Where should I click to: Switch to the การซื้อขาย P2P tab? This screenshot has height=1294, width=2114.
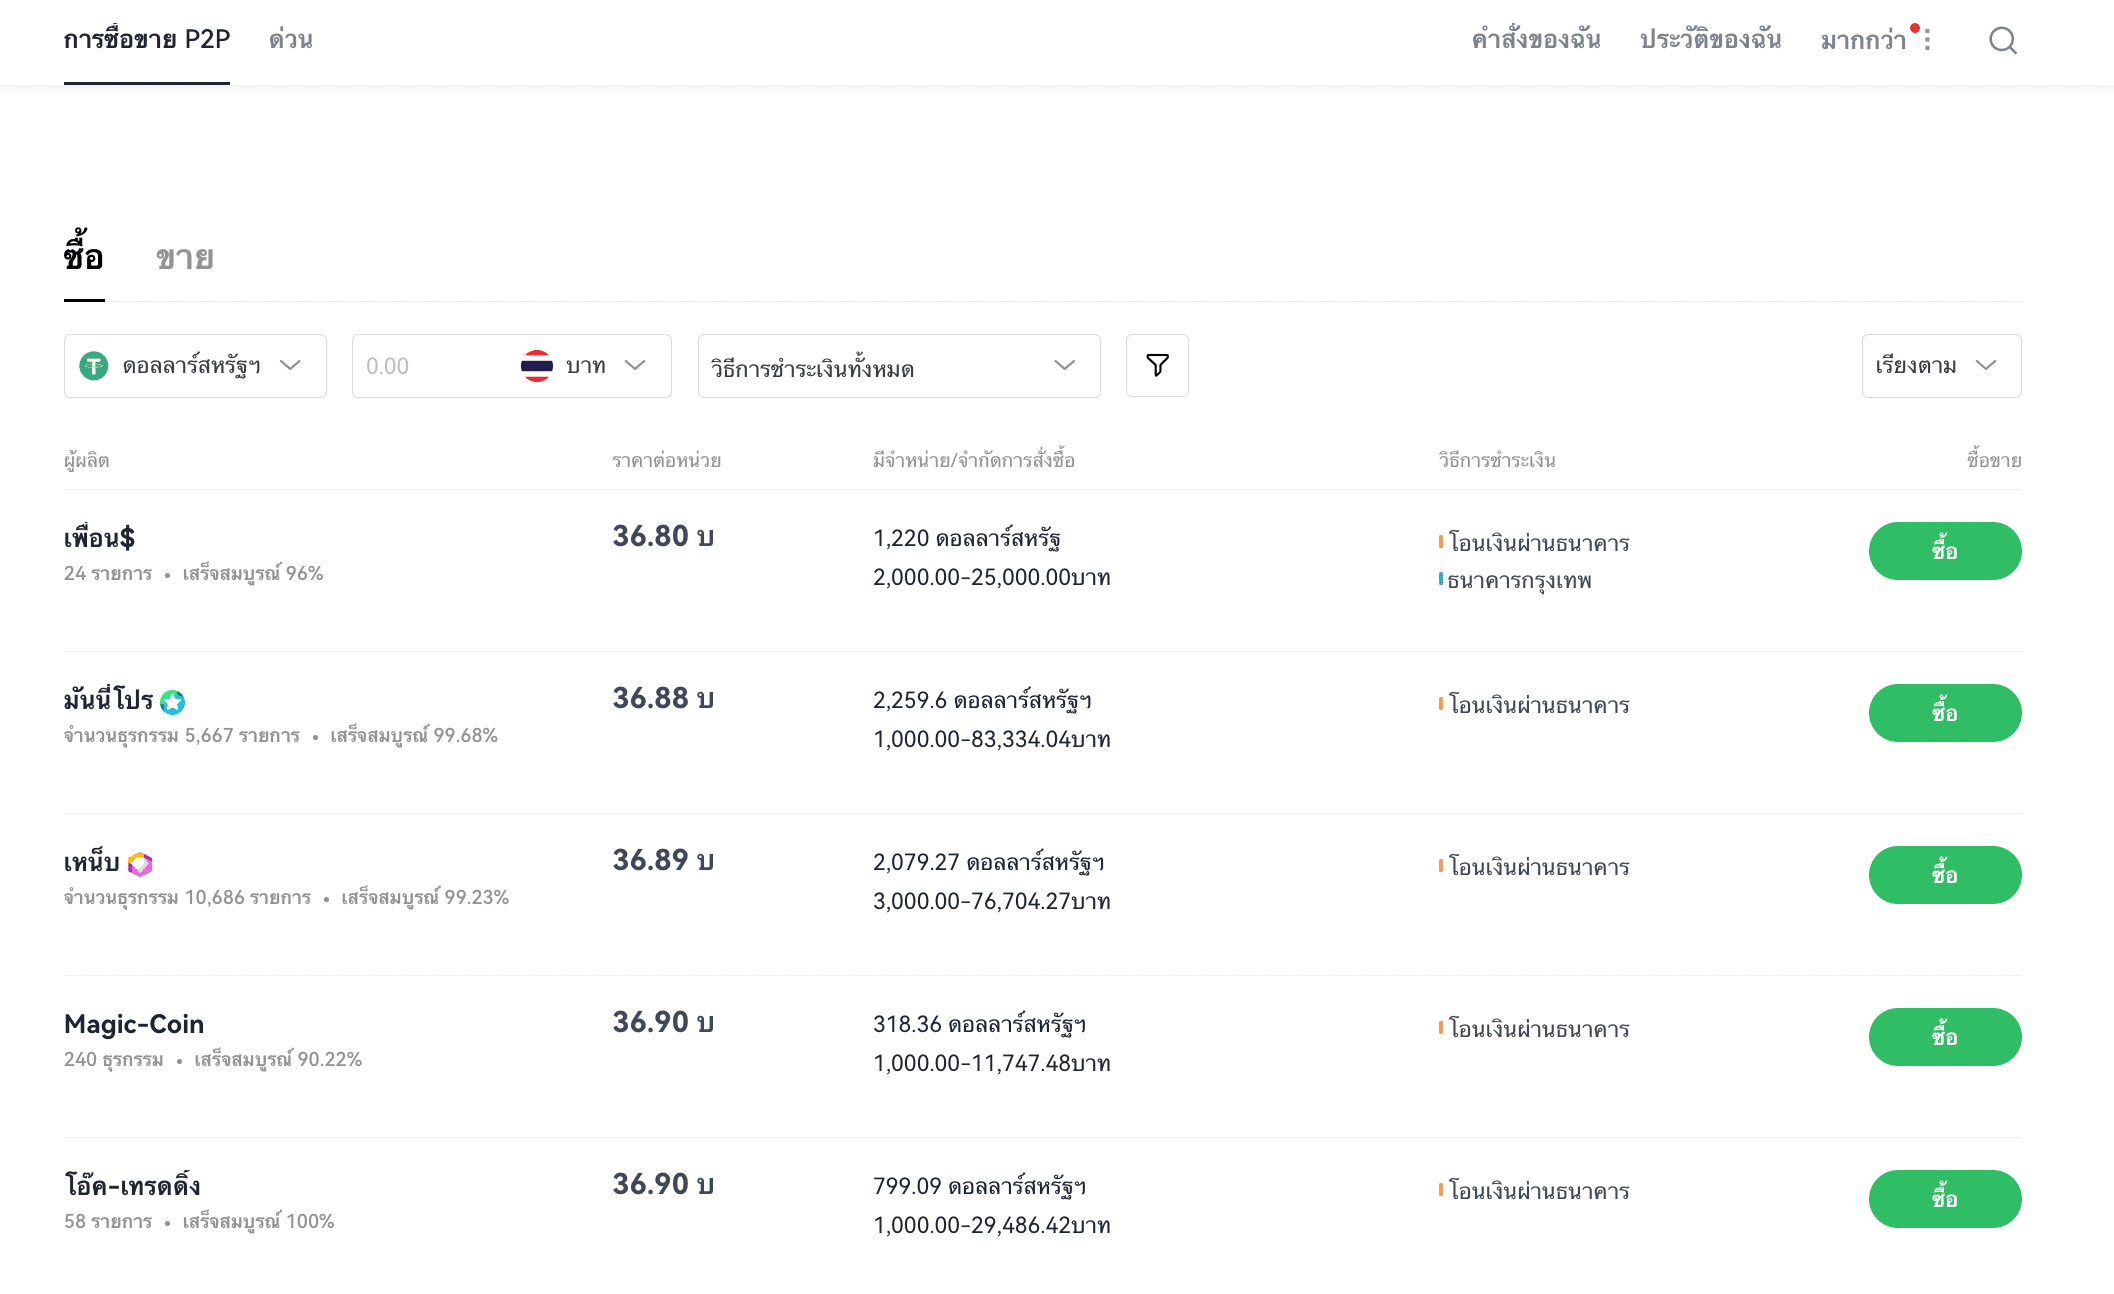tap(147, 40)
